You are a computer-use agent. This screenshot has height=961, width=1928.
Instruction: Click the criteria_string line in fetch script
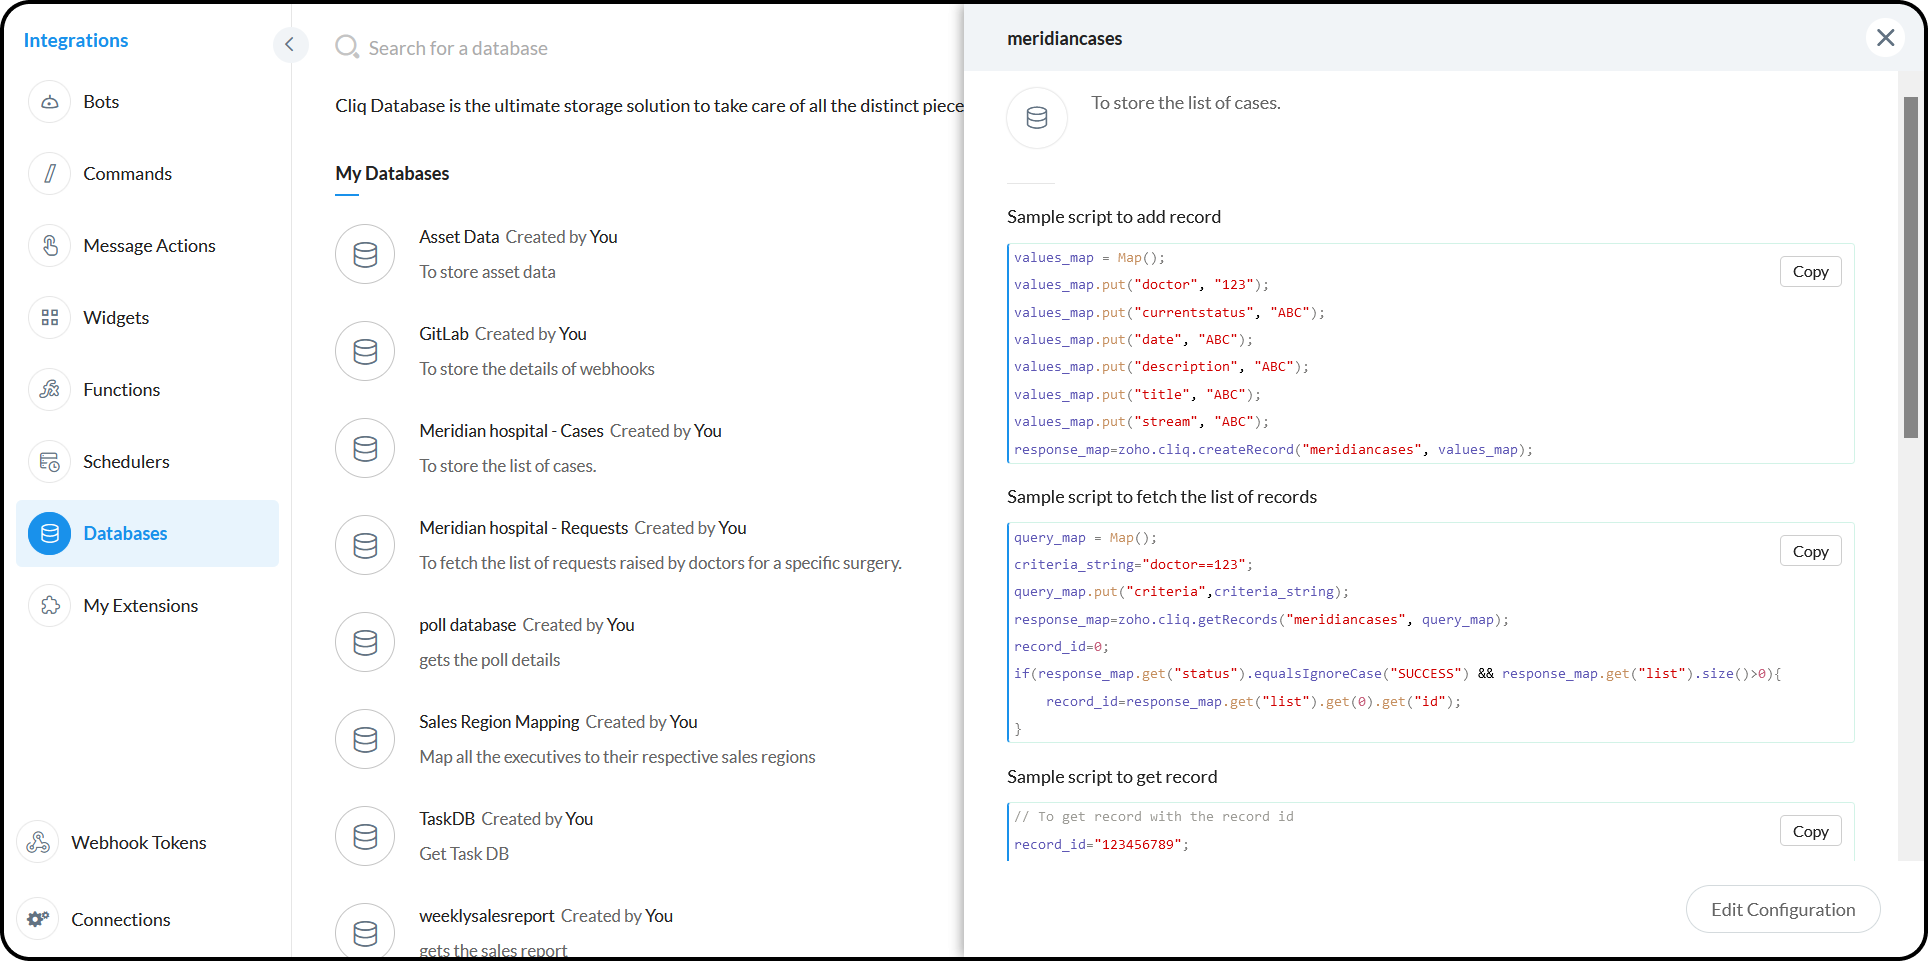click(x=1133, y=565)
